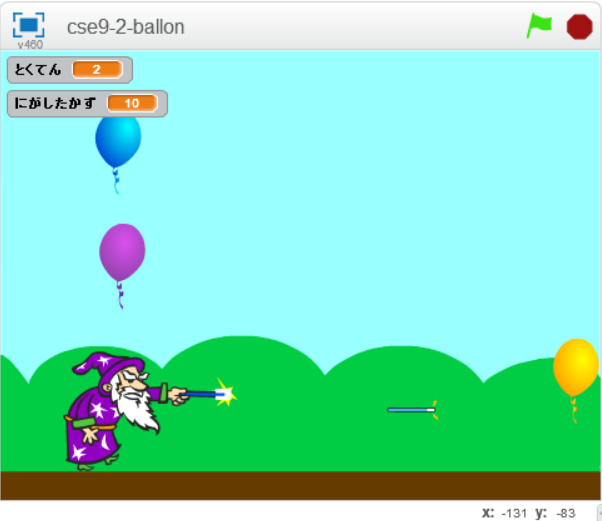Click the yellow balloon
Image resolution: width=602 pixels, height=521 pixels.
576,380
